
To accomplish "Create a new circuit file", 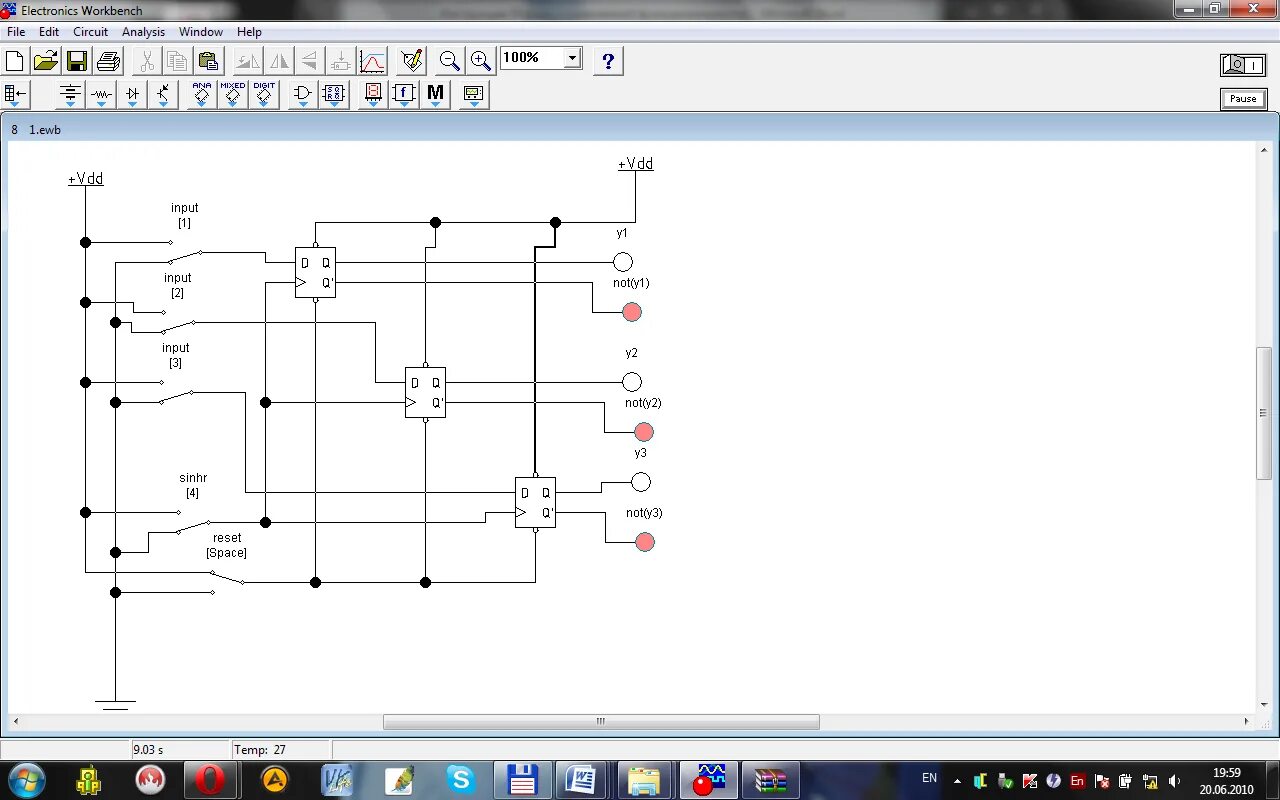I will click(15, 61).
